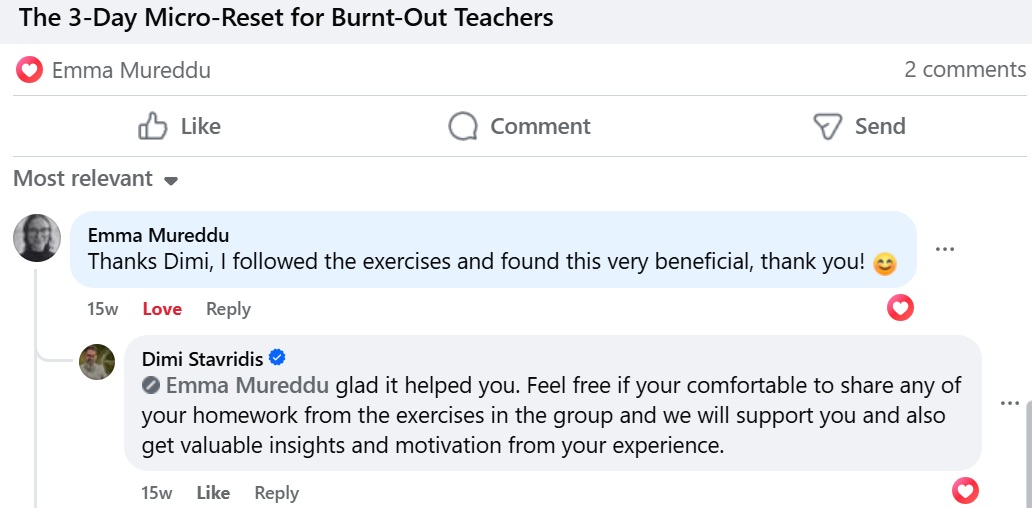This screenshot has width=1032, height=508.
Task: Open heart reaction on Emma's comment
Action: (x=900, y=308)
